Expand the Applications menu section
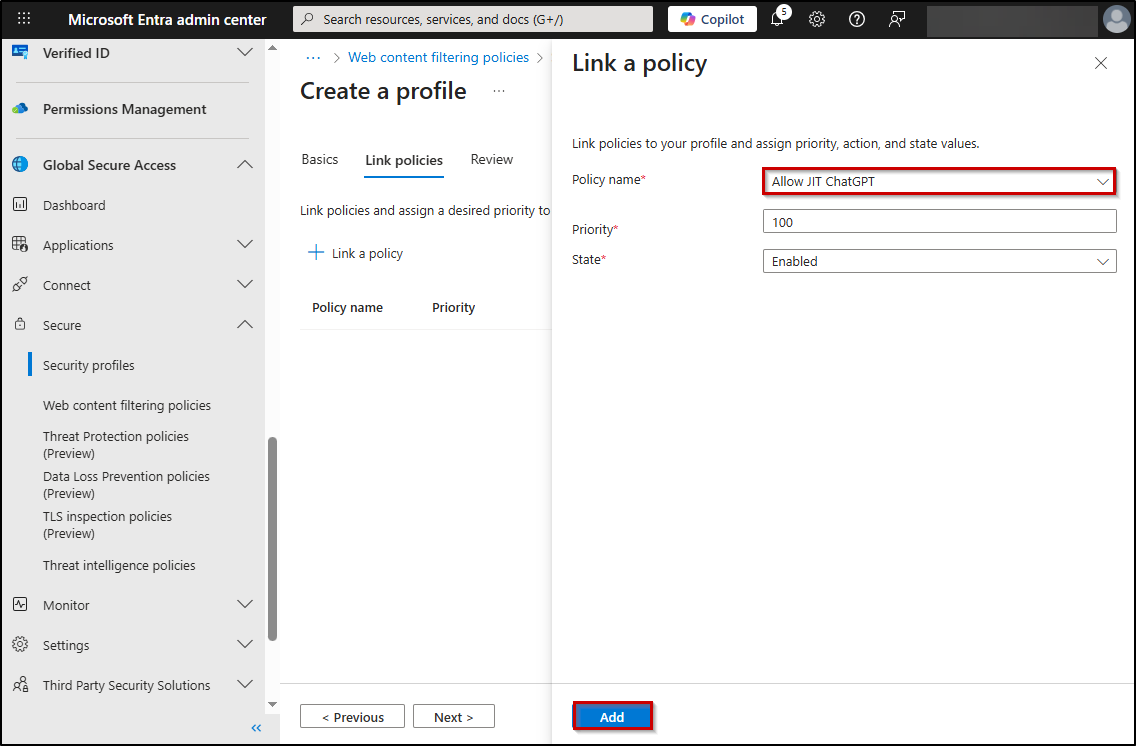The height and width of the screenshot is (746, 1136). 244,245
